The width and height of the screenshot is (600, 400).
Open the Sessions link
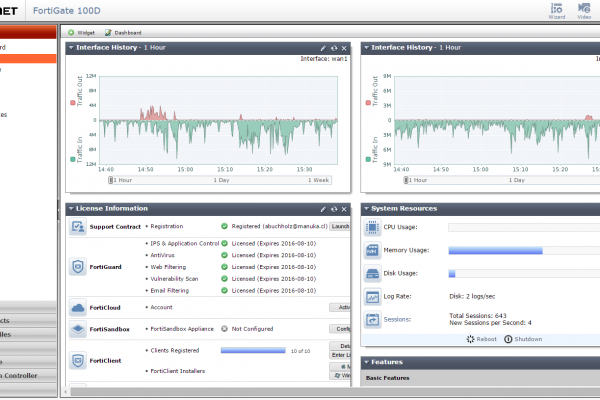(x=397, y=319)
